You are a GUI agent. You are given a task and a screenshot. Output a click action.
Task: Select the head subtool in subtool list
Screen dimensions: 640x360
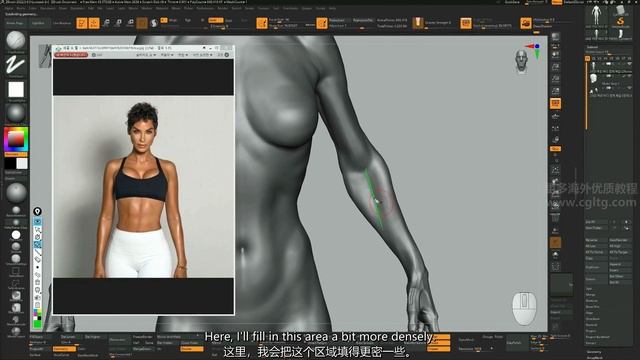coord(593,78)
